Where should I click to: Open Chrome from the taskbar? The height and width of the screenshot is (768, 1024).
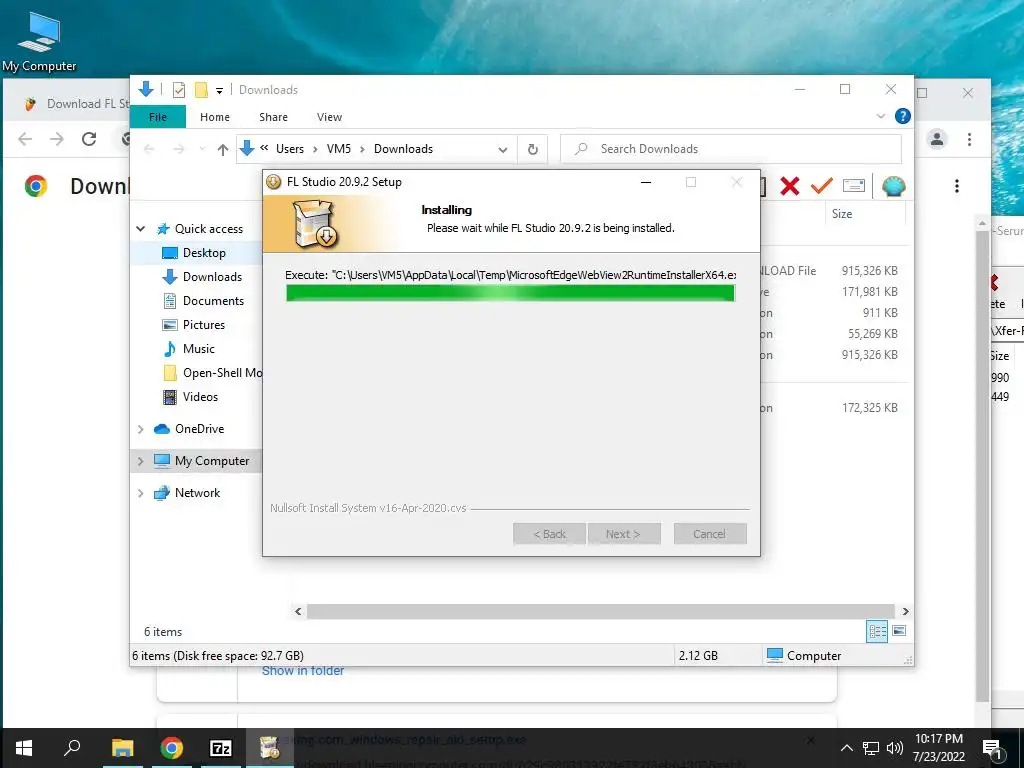click(172, 748)
